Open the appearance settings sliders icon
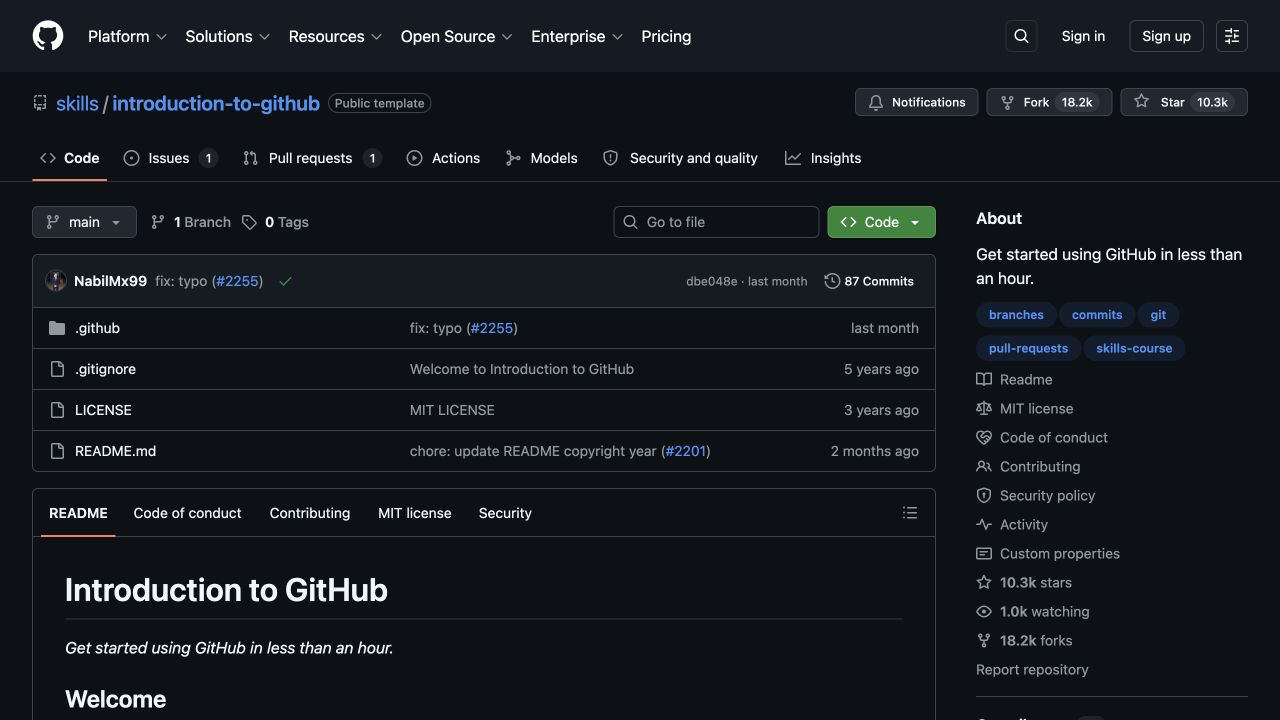This screenshot has width=1280, height=720. coord(1232,36)
